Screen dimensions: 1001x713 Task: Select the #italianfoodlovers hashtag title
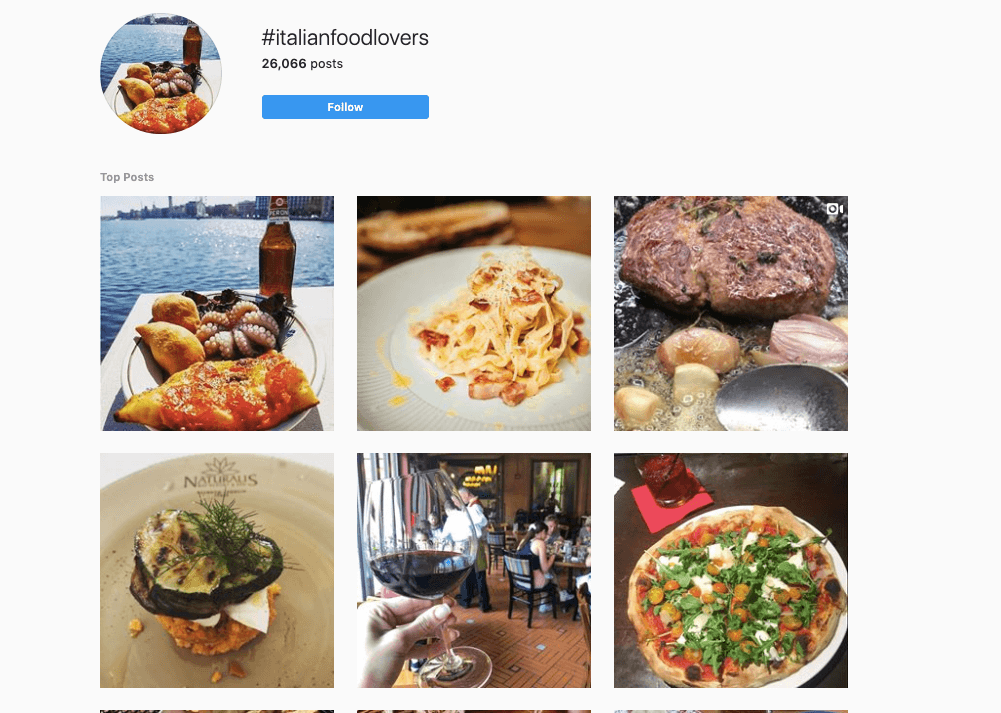(x=344, y=37)
